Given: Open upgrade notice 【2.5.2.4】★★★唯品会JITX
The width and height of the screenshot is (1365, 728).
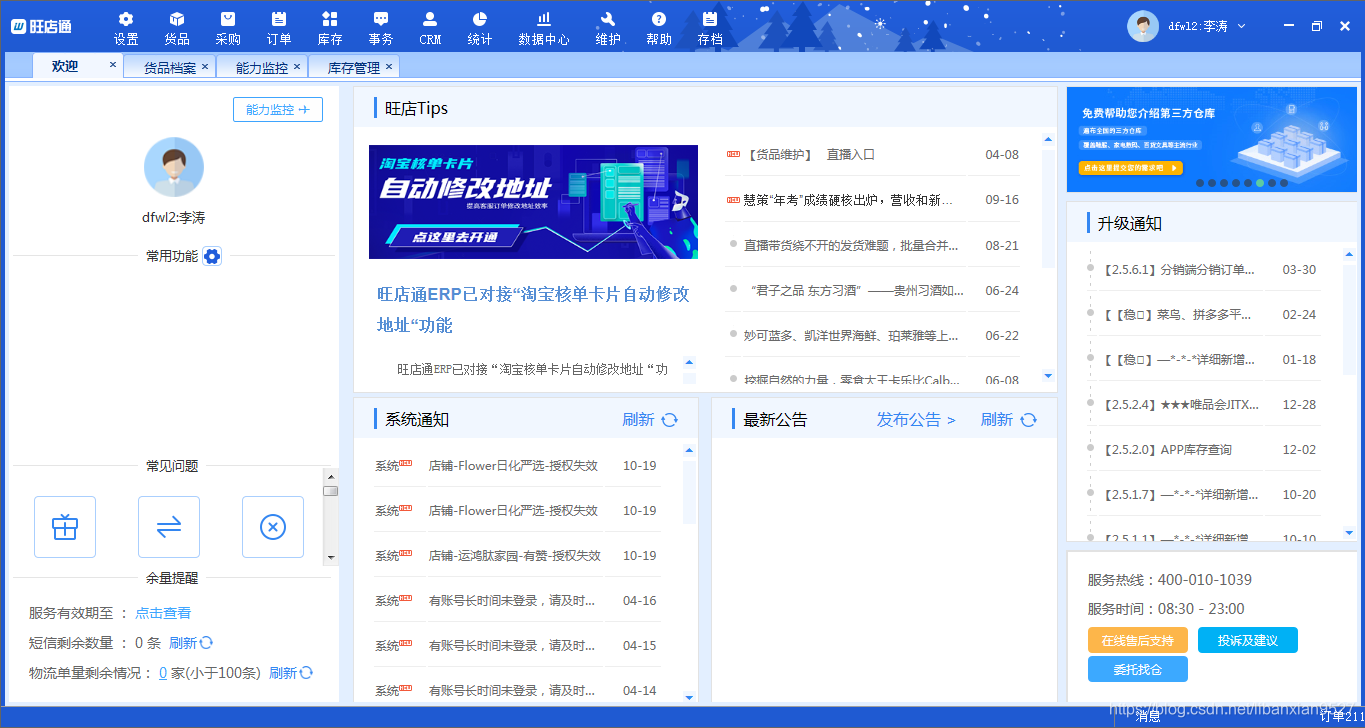Looking at the screenshot, I should [x=1180, y=404].
